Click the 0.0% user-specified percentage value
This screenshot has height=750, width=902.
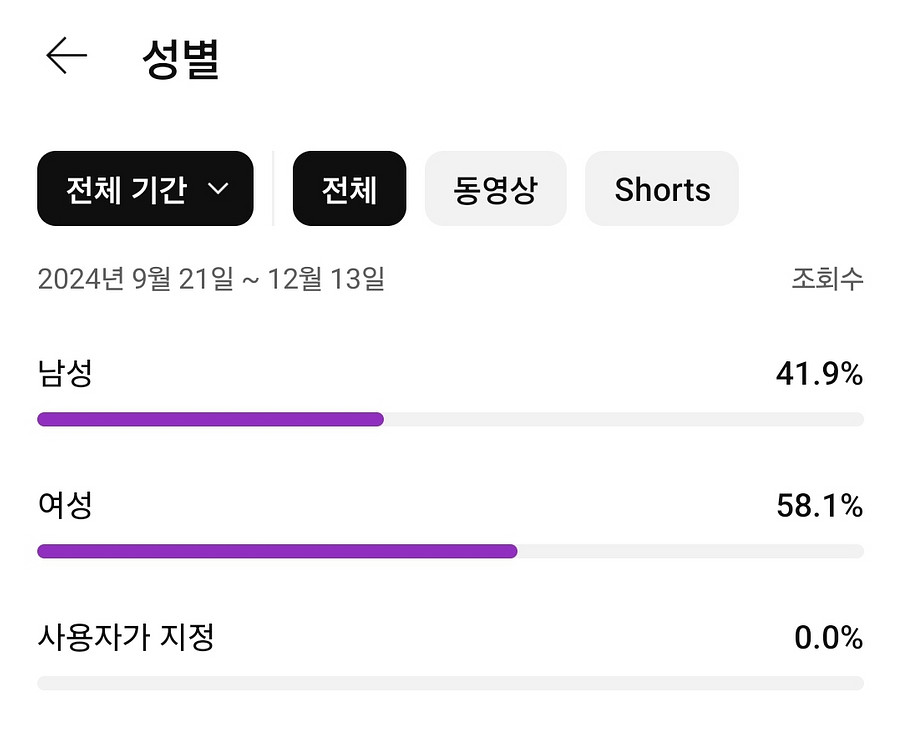[x=828, y=638]
